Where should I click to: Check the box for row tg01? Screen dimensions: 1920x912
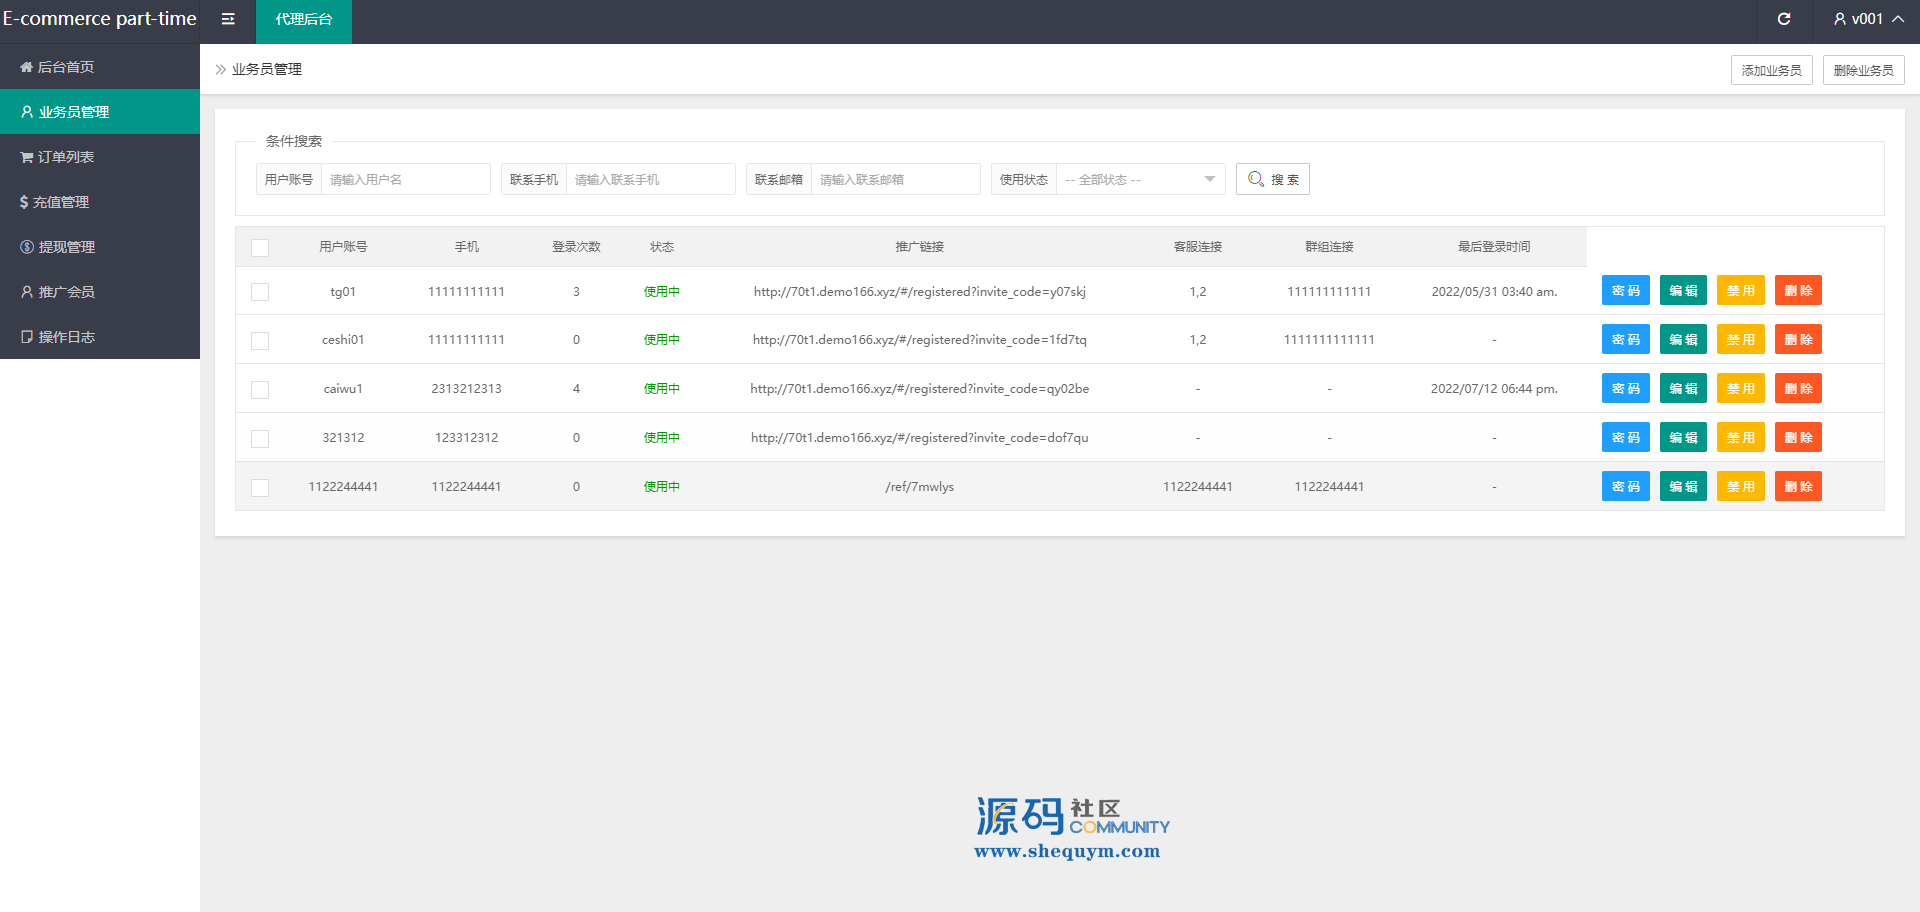260,292
